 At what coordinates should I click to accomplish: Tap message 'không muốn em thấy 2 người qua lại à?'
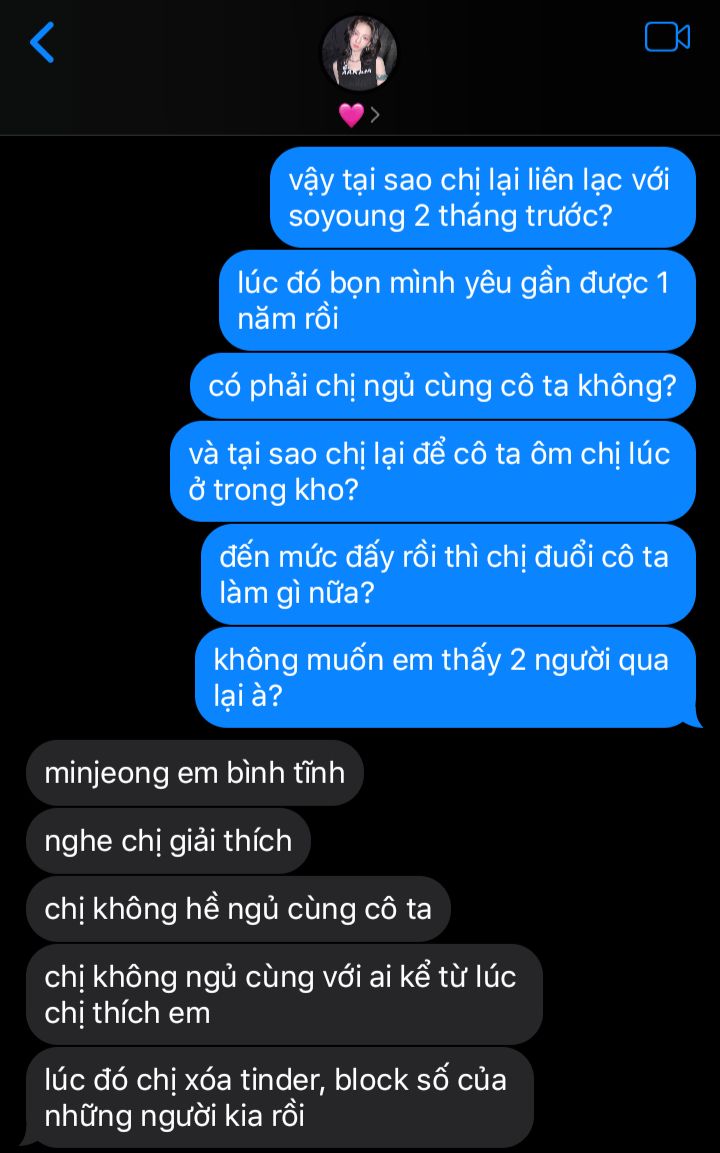click(x=446, y=677)
